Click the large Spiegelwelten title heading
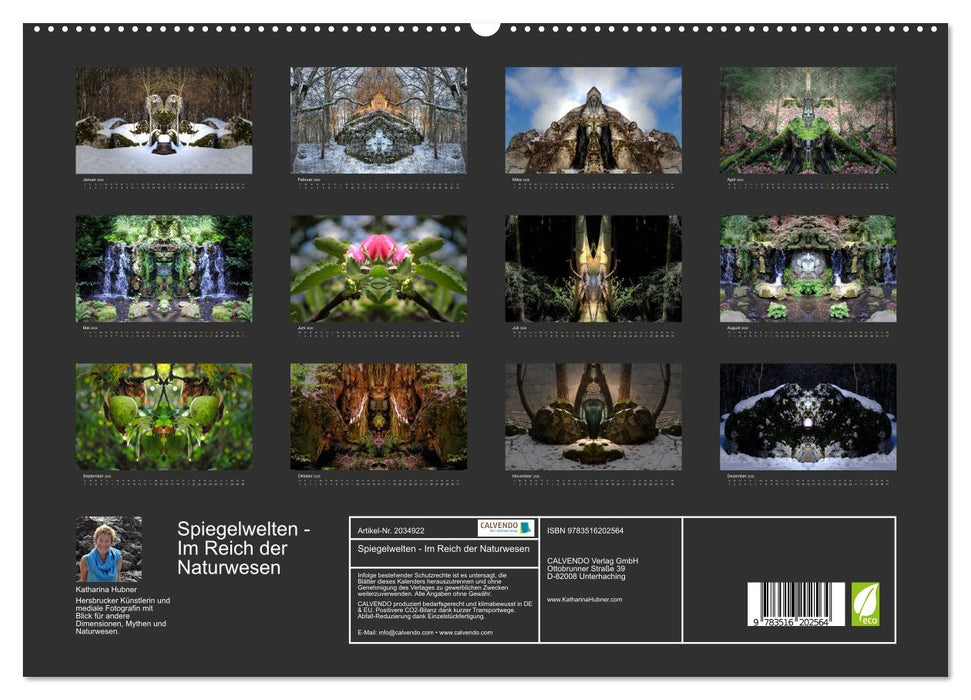 pyautogui.click(x=244, y=548)
